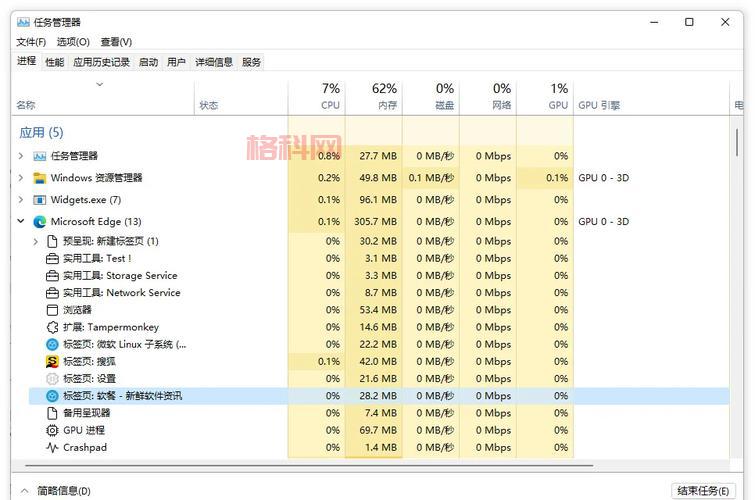Image resolution: width=755 pixels, height=500 pixels.
Task: Click the Crashpad pulse icon
Action: click(52, 447)
